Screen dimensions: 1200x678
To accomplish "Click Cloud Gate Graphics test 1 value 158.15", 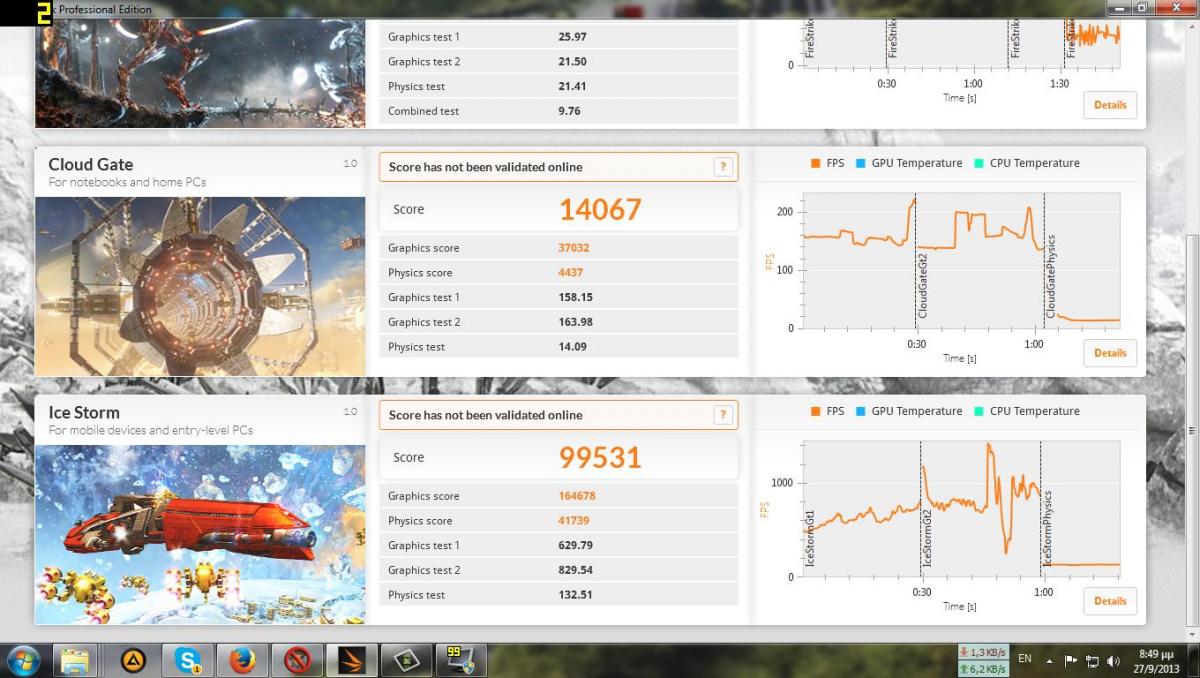I will 575,297.
